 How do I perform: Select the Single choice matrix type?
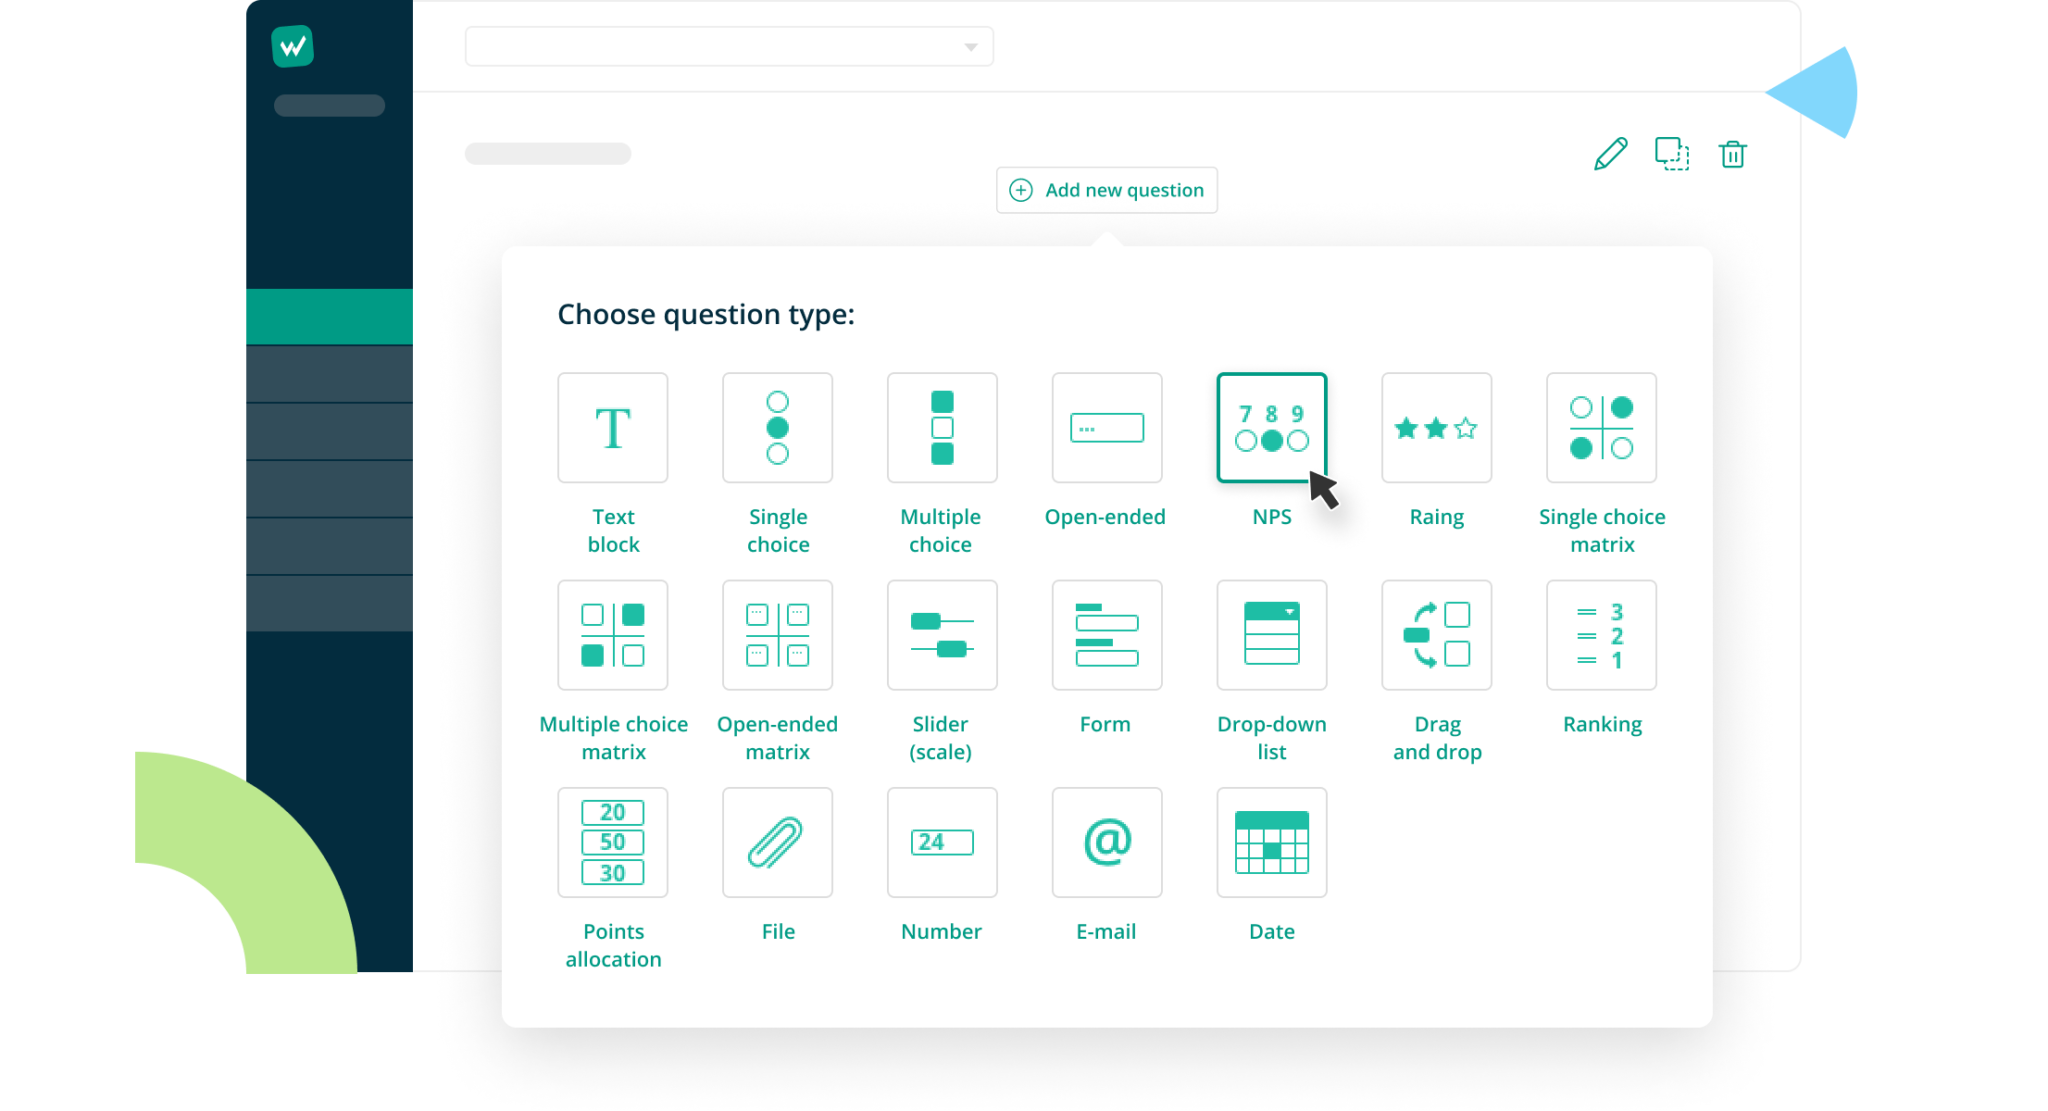point(1601,428)
